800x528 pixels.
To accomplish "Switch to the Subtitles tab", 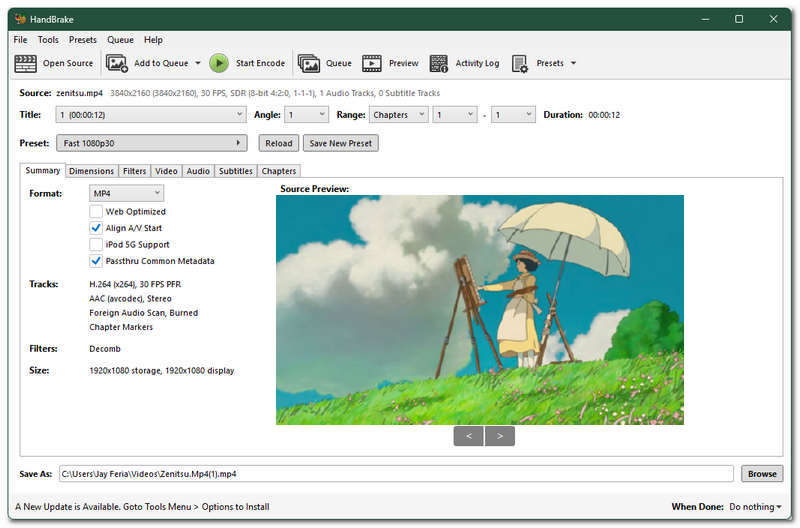I will tap(236, 171).
